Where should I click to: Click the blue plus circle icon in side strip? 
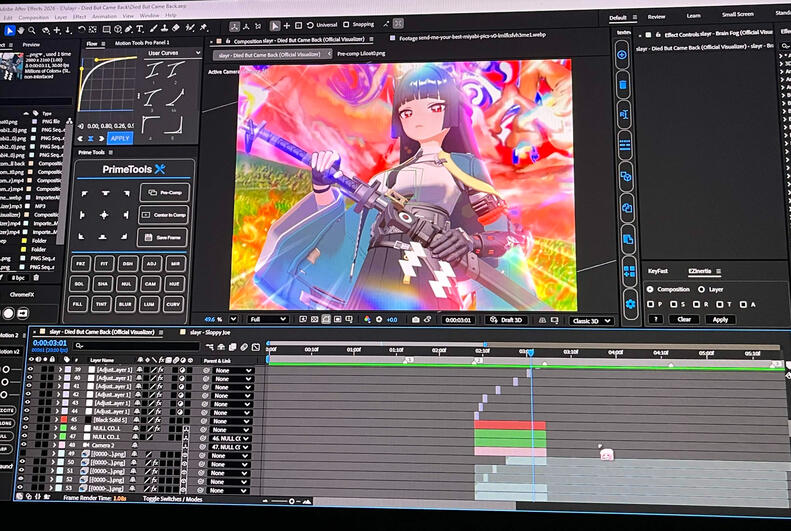pos(622,54)
